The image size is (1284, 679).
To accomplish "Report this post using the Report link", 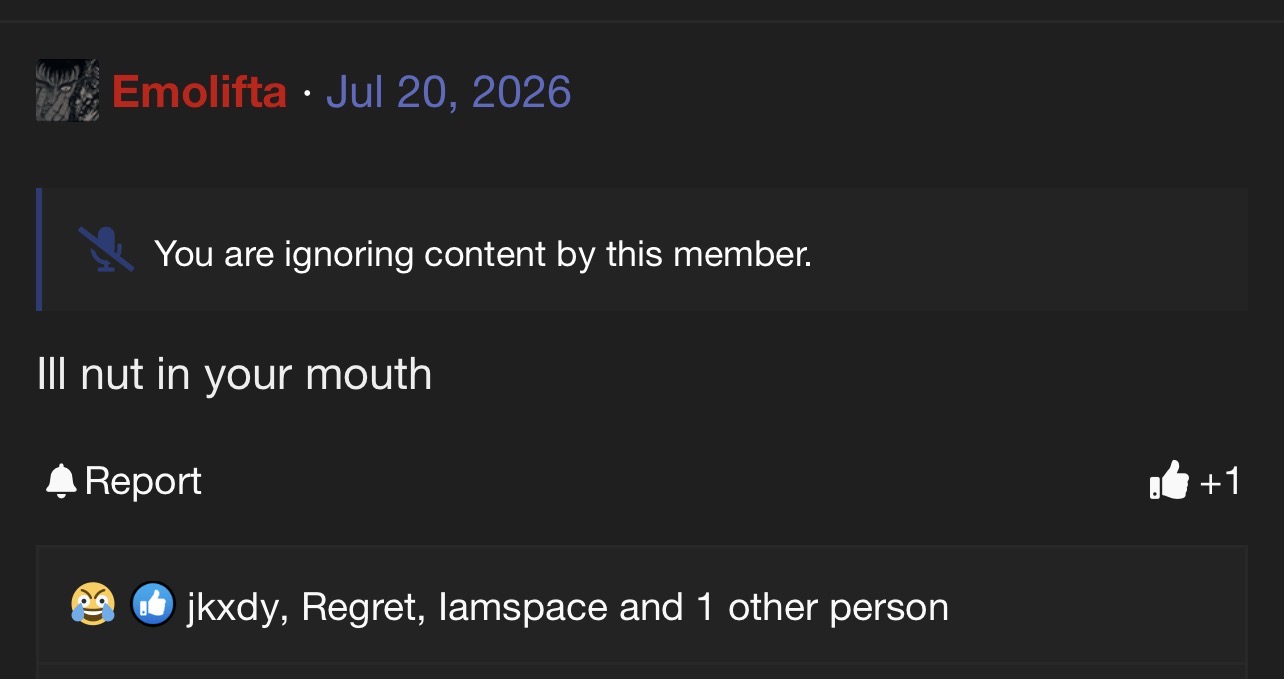I will (x=143, y=481).
